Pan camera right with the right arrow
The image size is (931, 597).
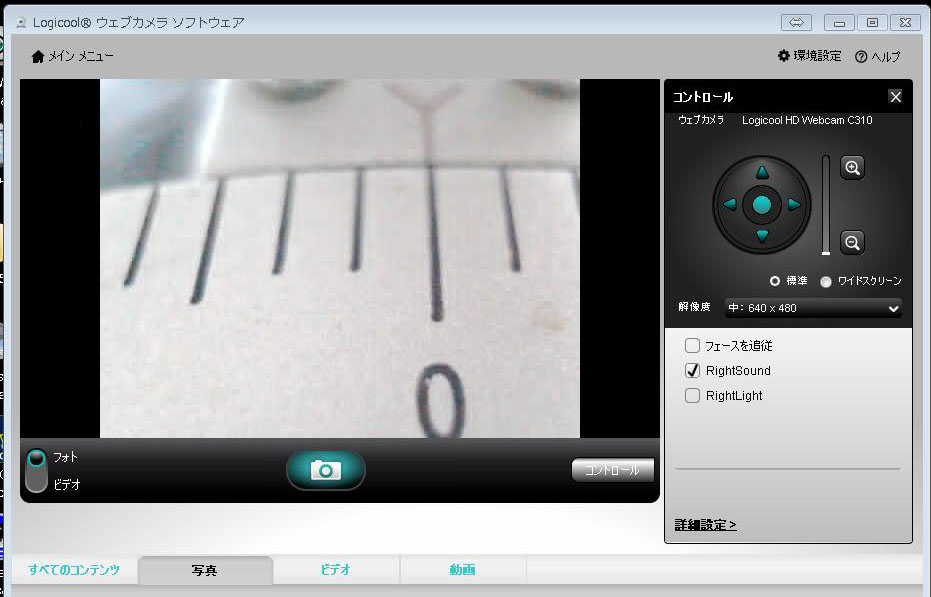(x=794, y=204)
